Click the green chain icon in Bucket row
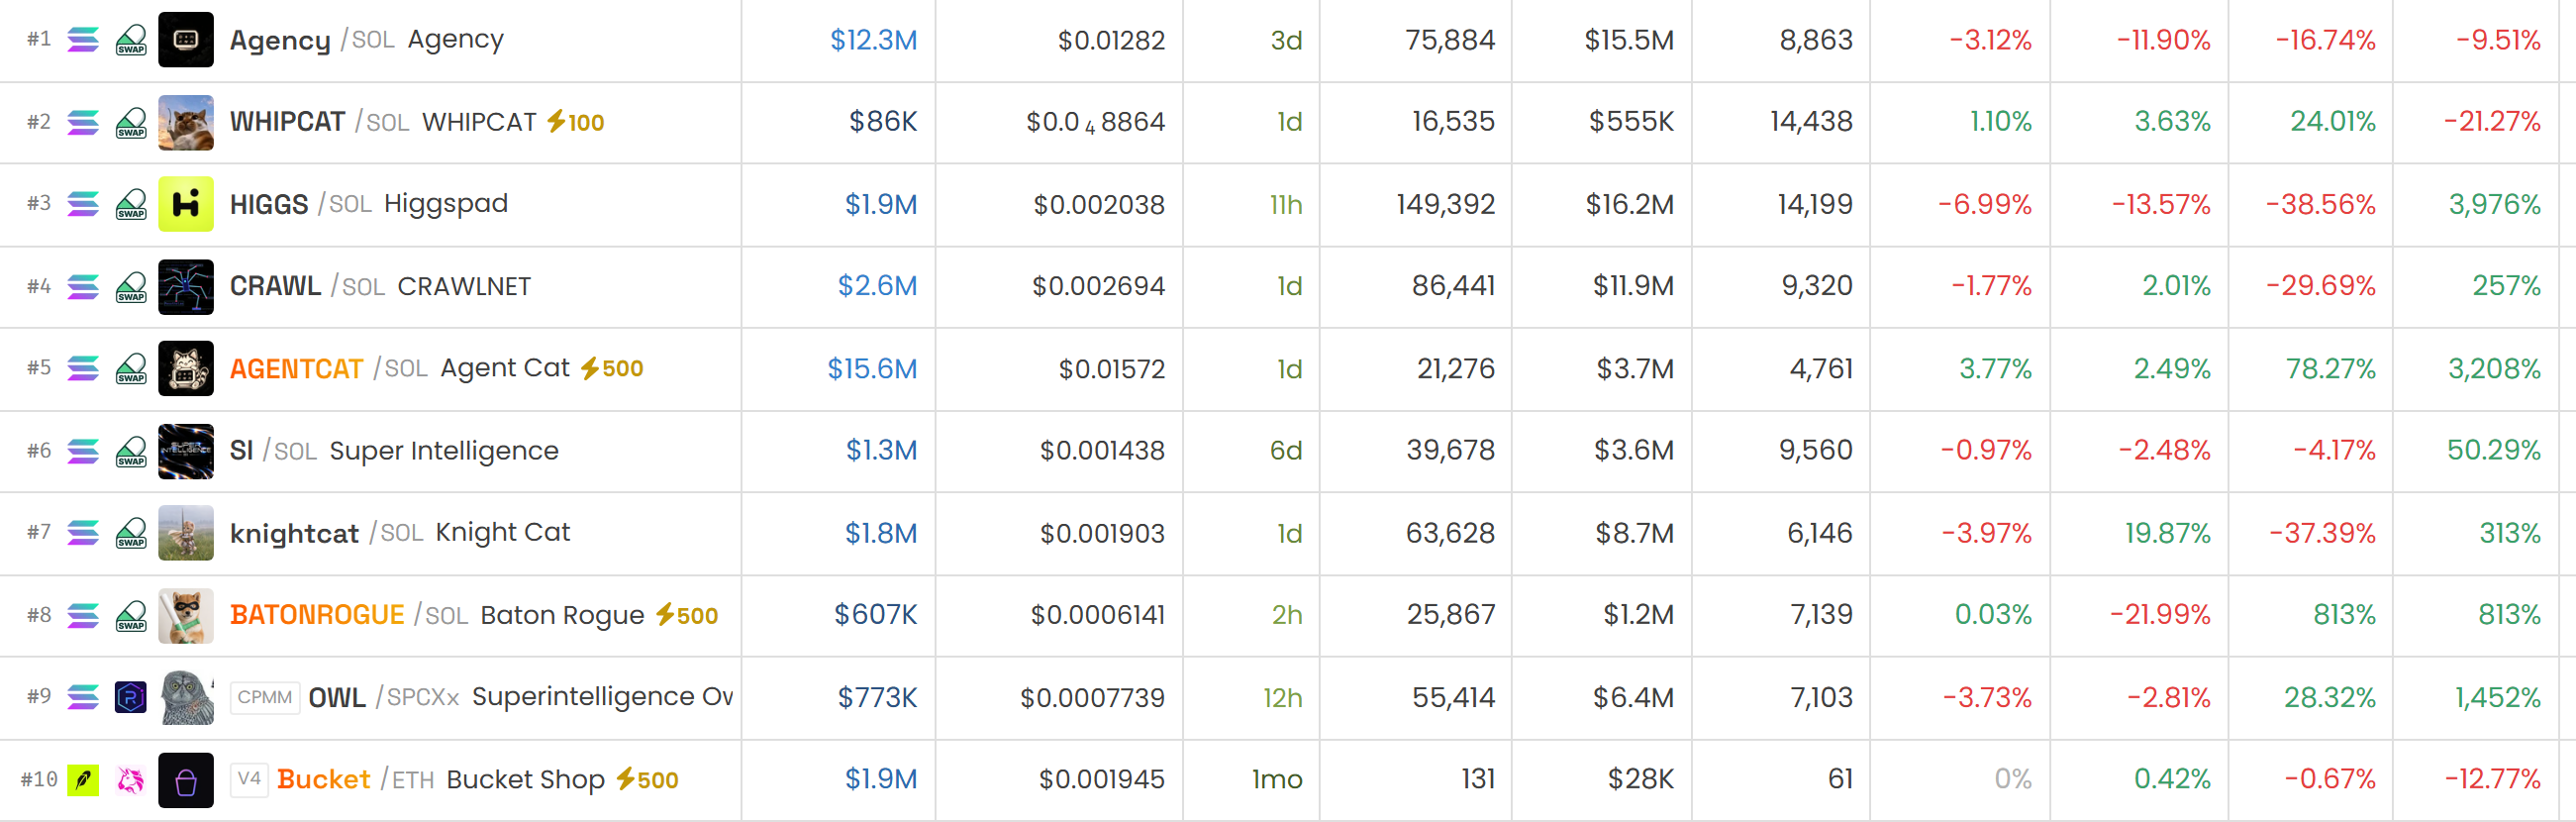 (83, 780)
